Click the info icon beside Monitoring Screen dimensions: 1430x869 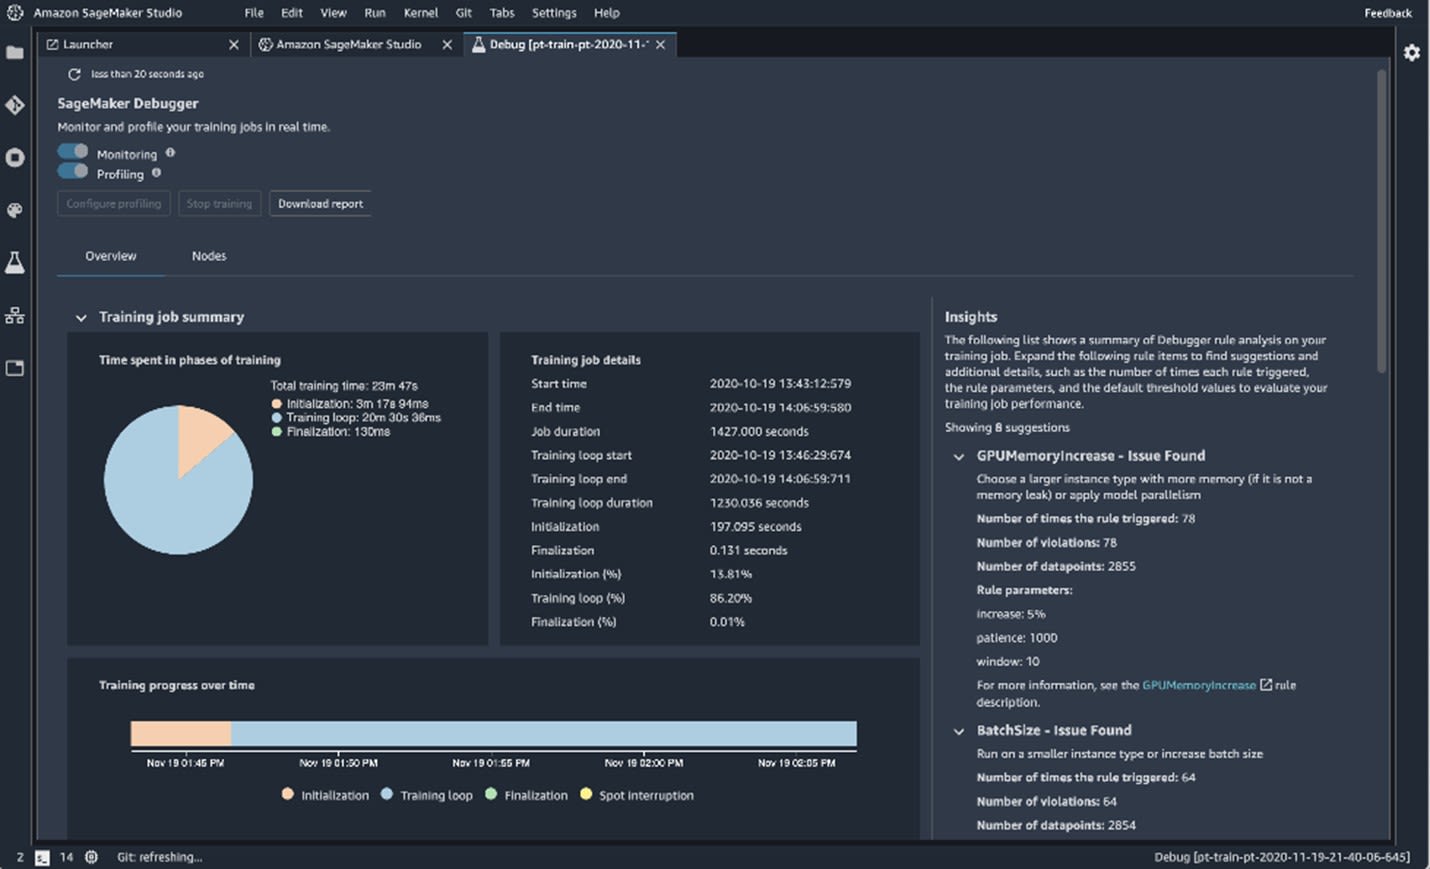(x=170, y=153)
